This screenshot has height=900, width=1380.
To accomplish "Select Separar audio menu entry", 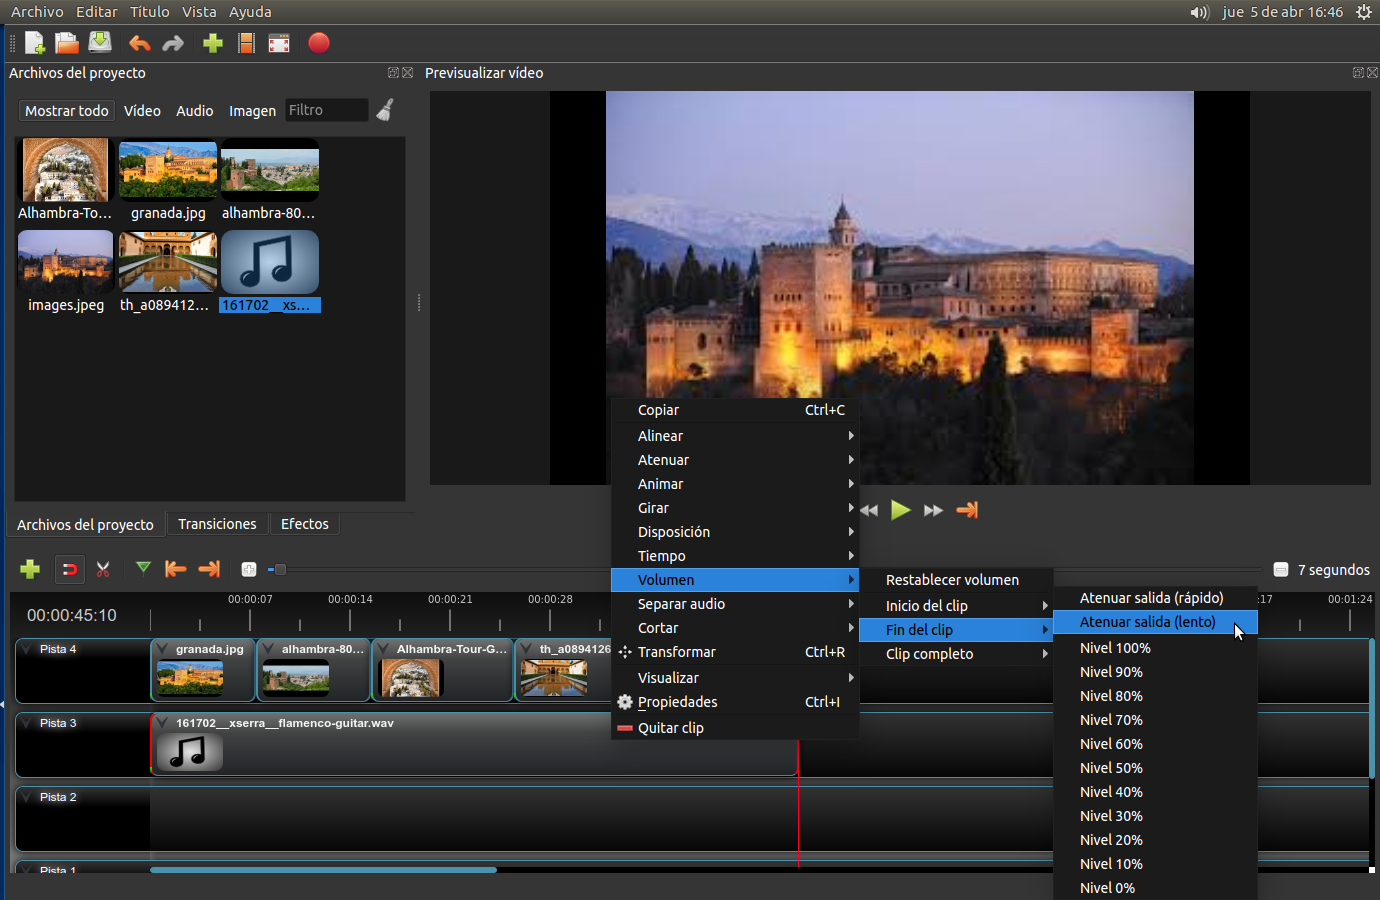I will tap(735, 604).
